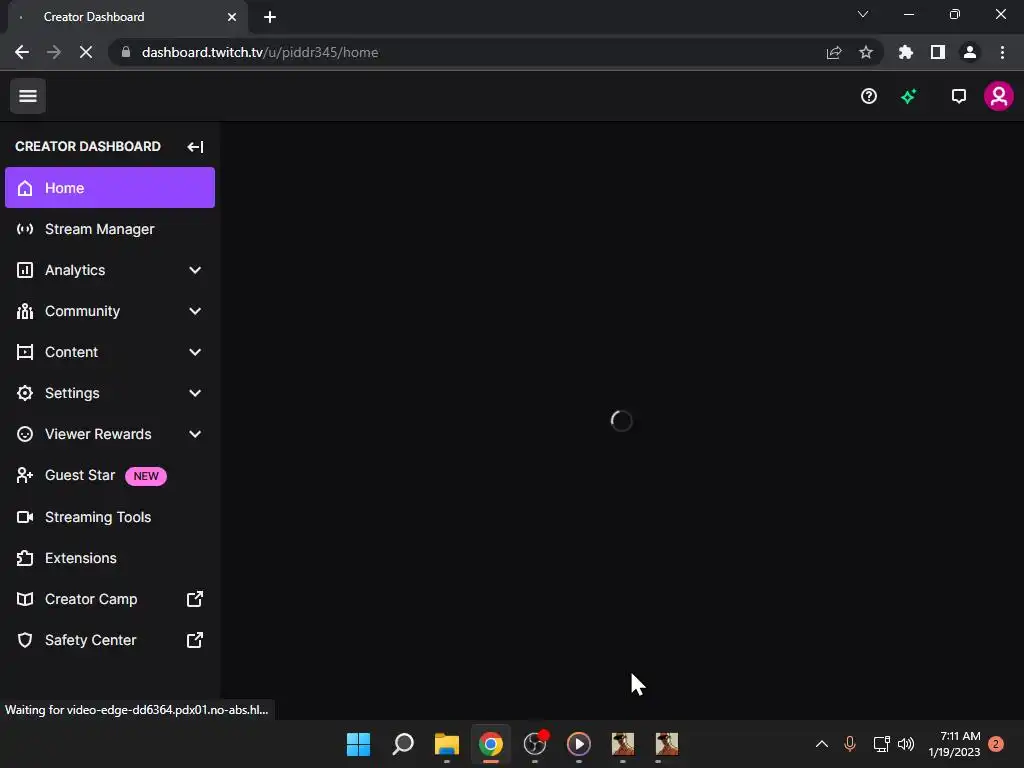Open the Windows Start menu
Viewport: 1024px width, 768px height.
[359, 744]
